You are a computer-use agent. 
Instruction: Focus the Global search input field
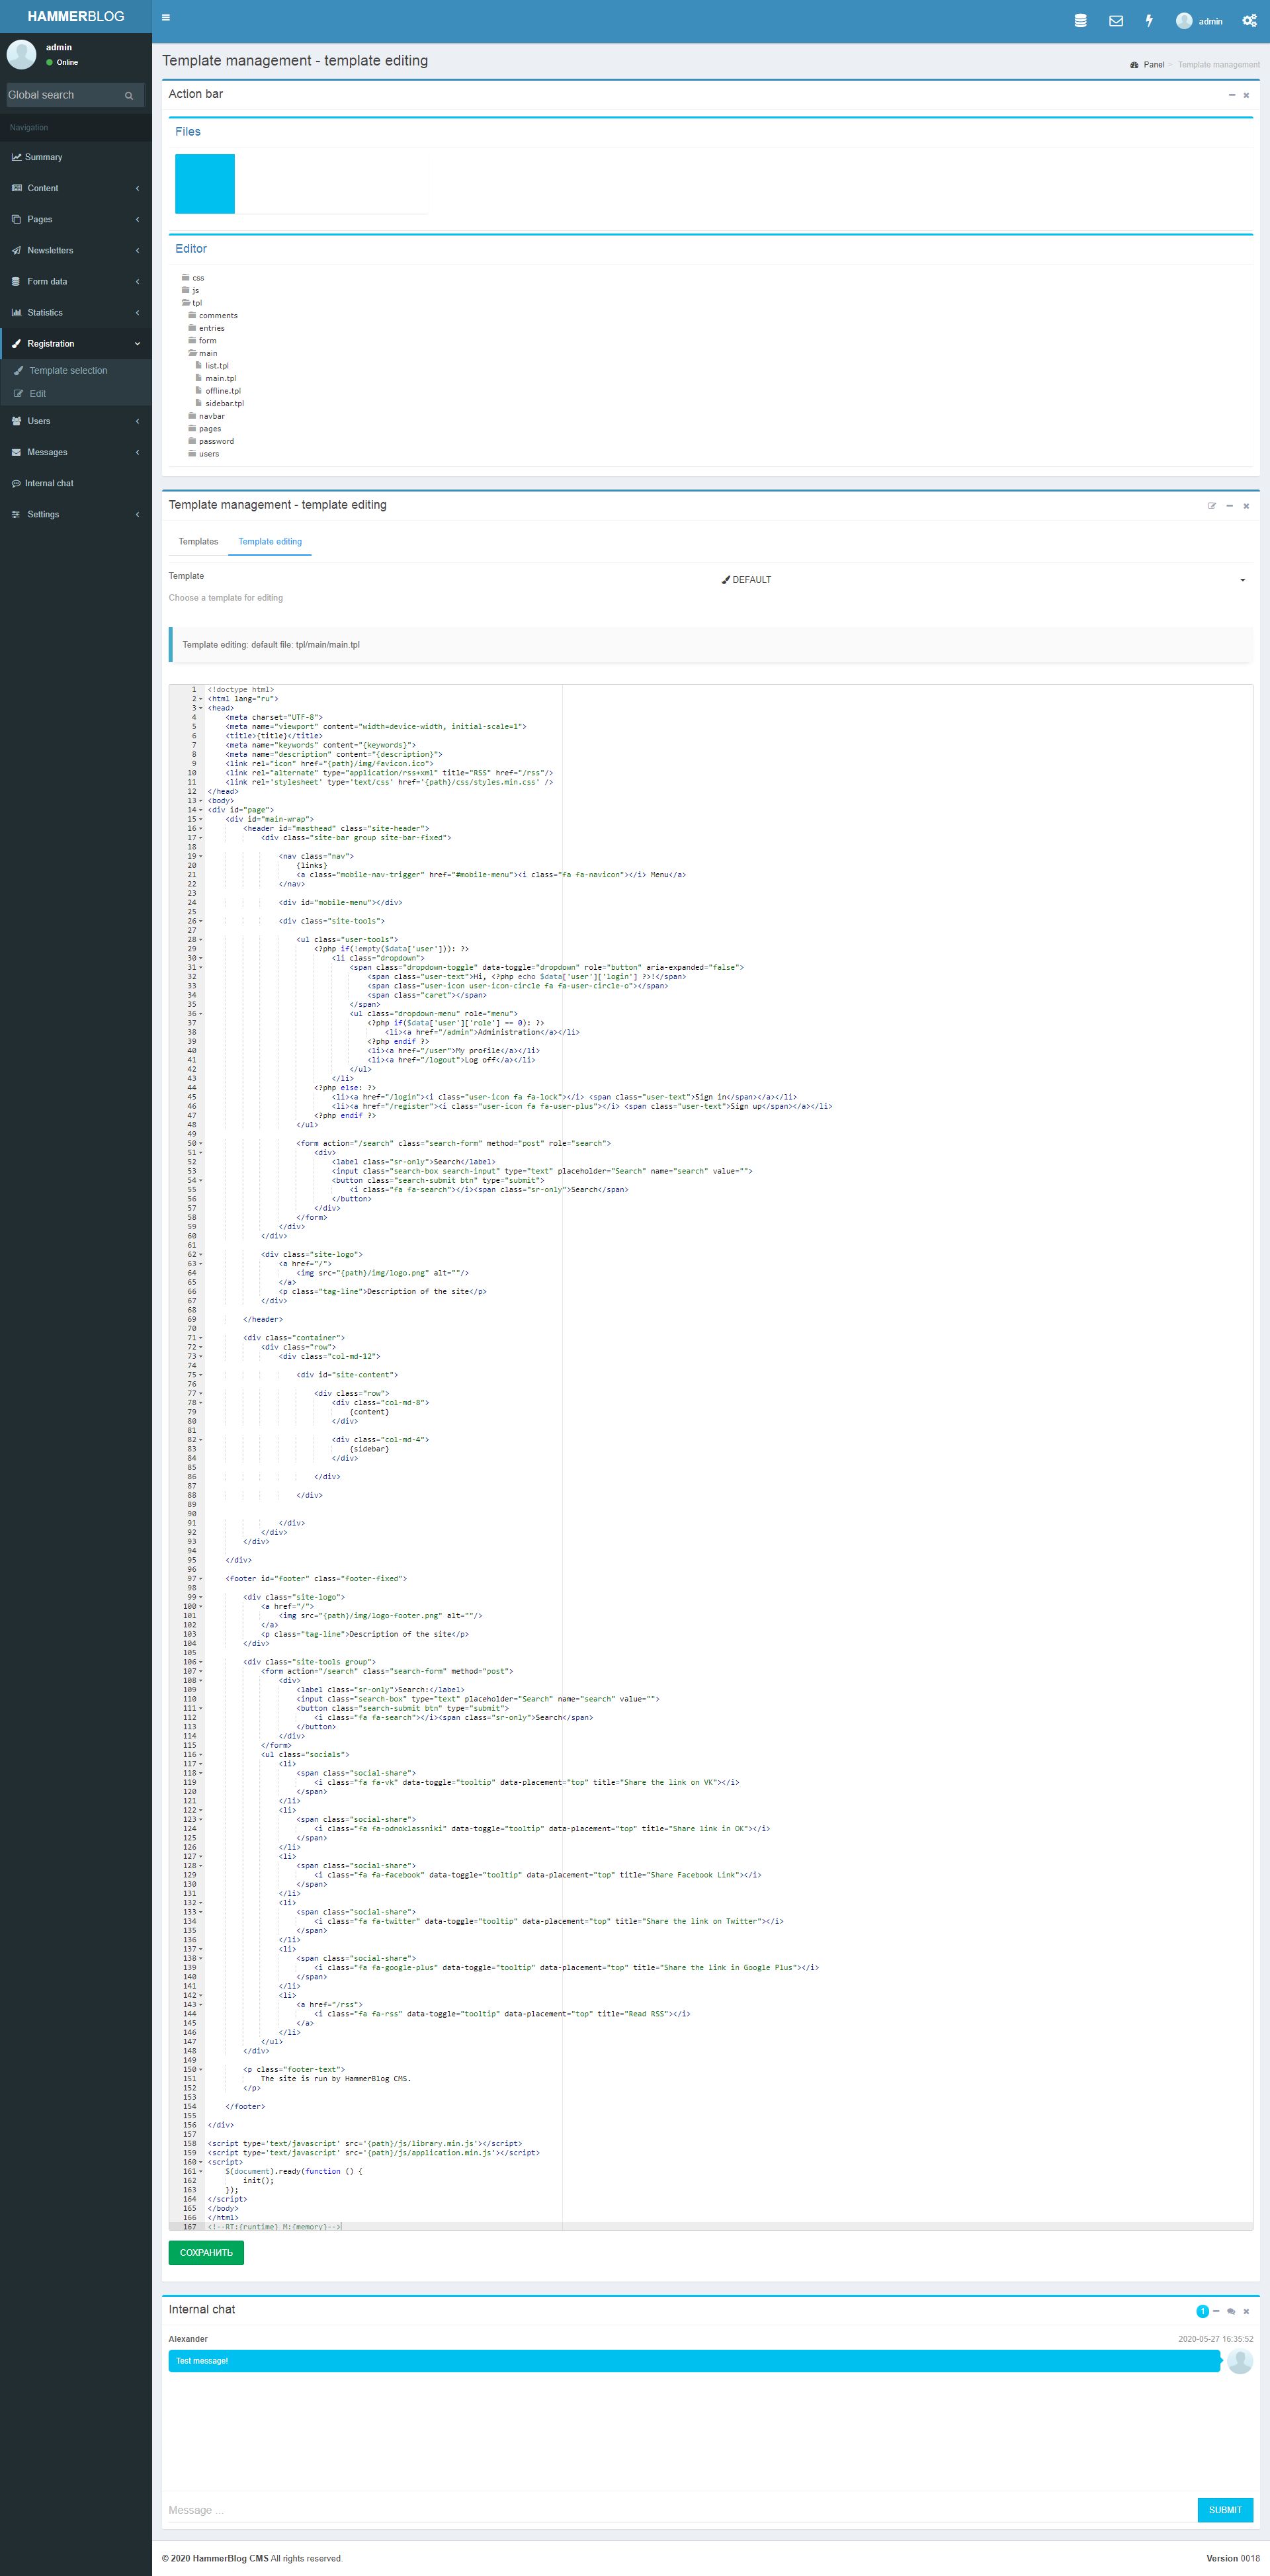(x=62, y=95)
